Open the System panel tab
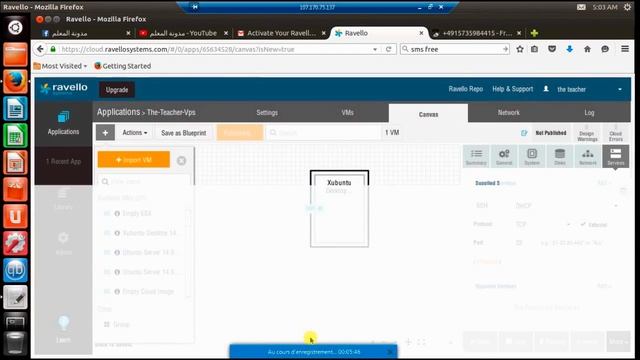Viewport: 640px width, 360px height. 532,156
